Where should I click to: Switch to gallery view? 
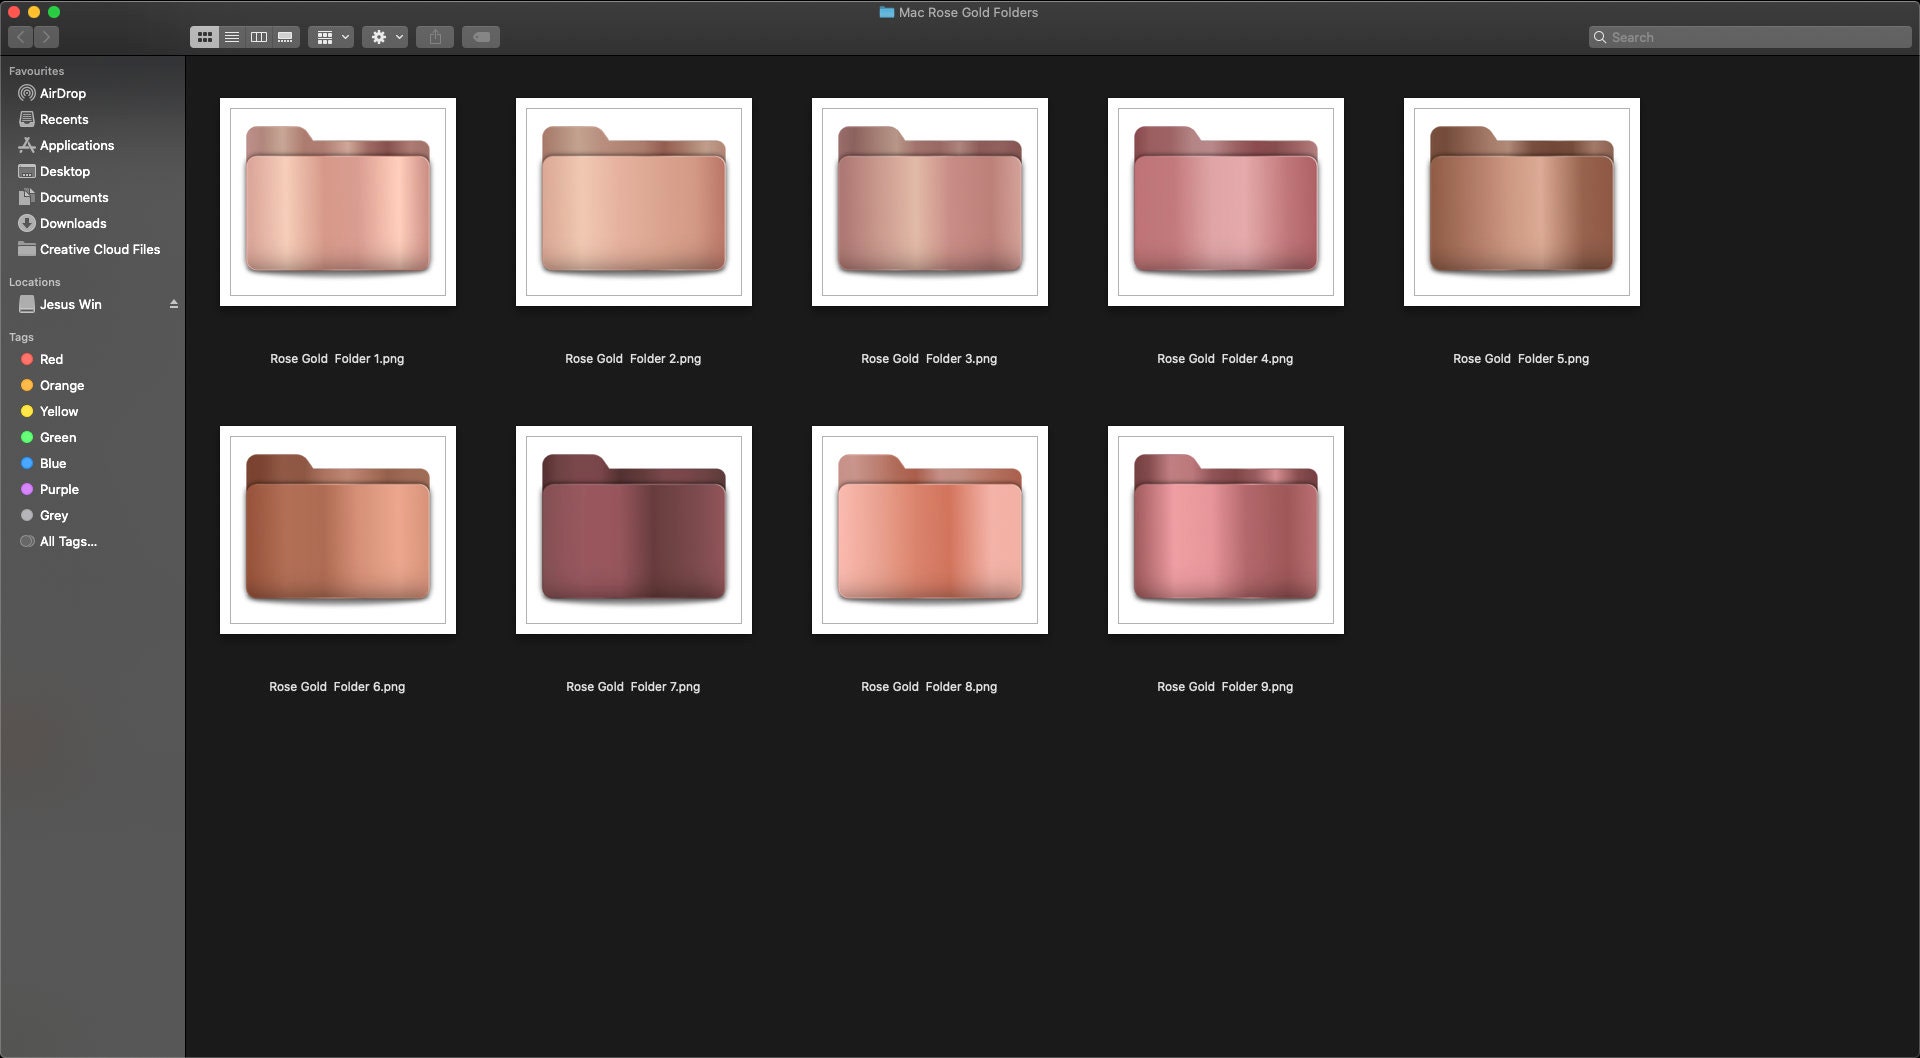coord(285,36)
